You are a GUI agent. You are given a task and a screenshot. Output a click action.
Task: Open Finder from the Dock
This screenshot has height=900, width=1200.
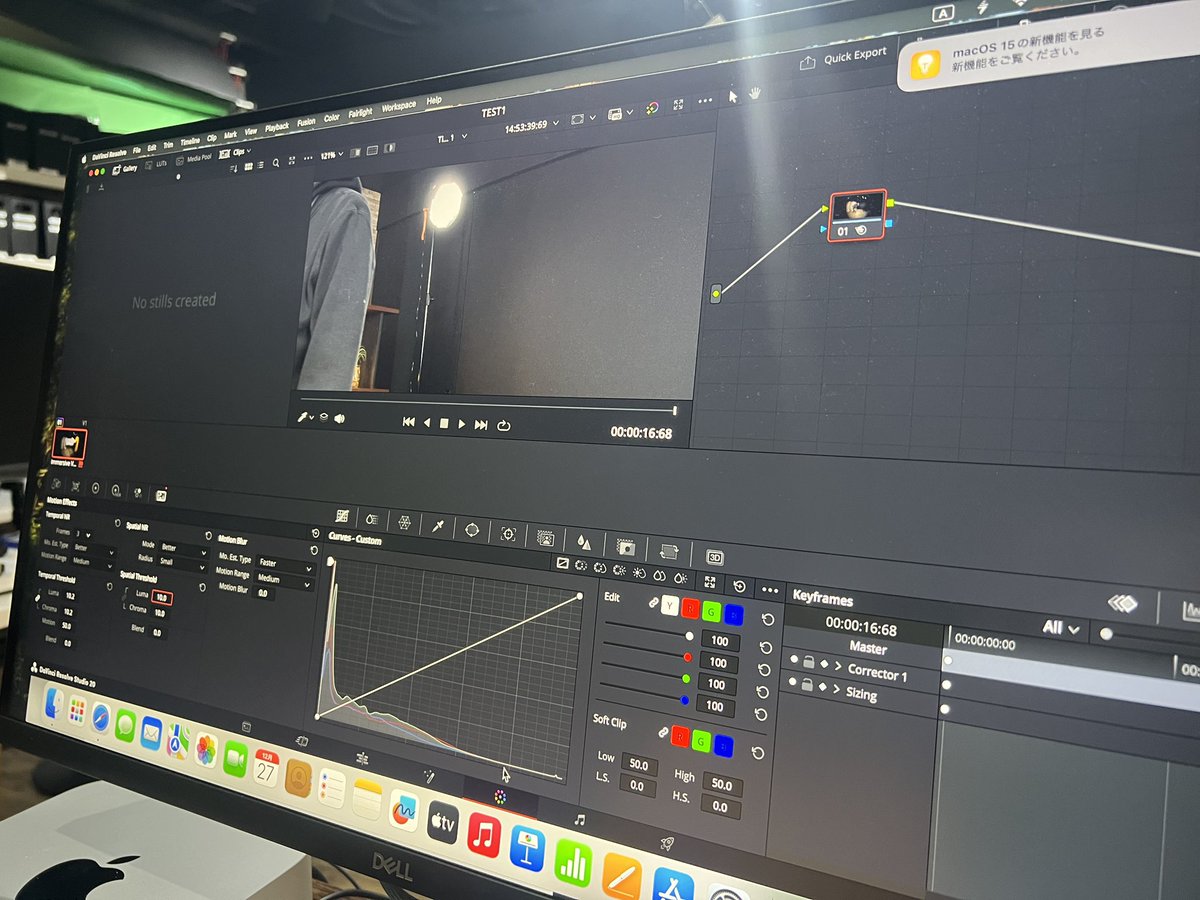[55, 705]
